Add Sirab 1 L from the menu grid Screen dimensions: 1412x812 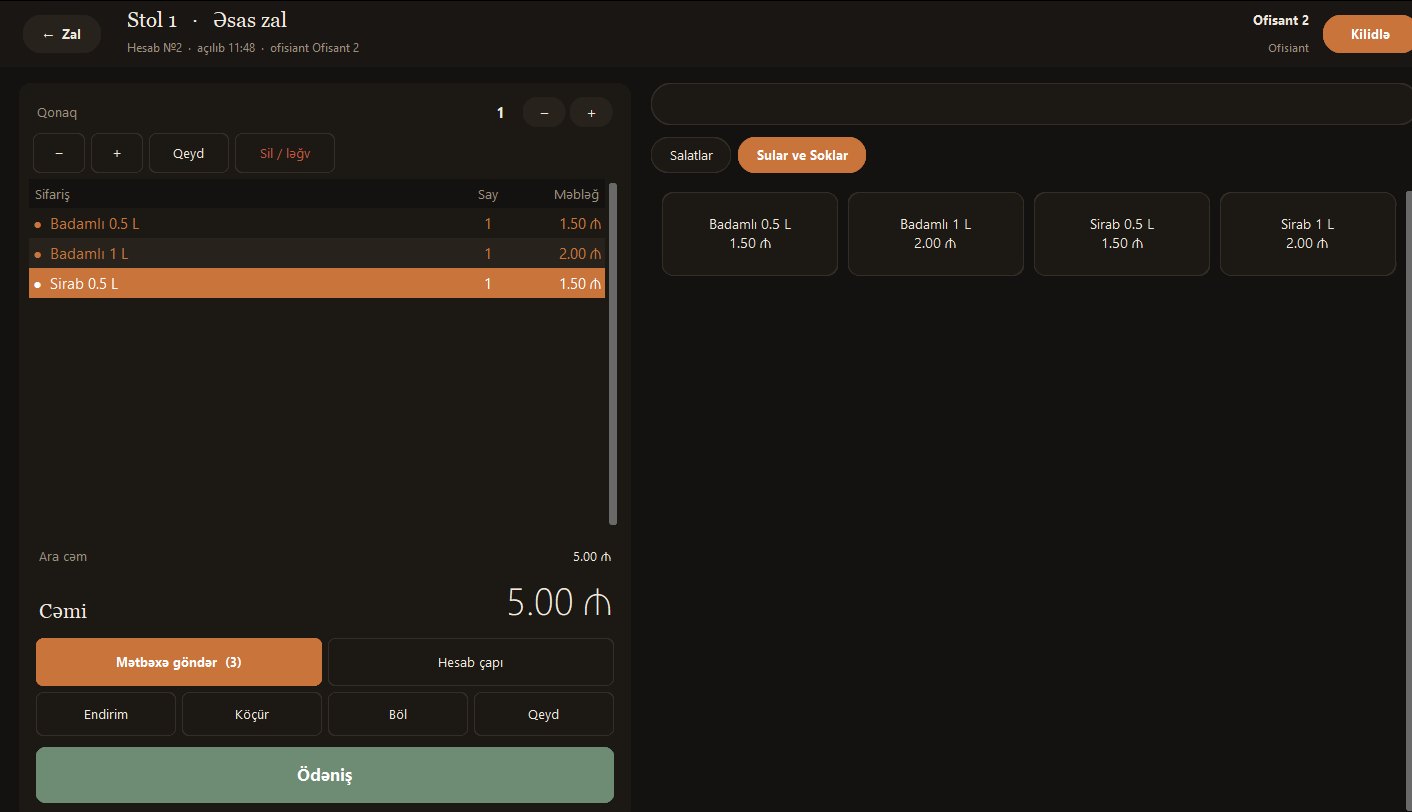point(1308,234)
